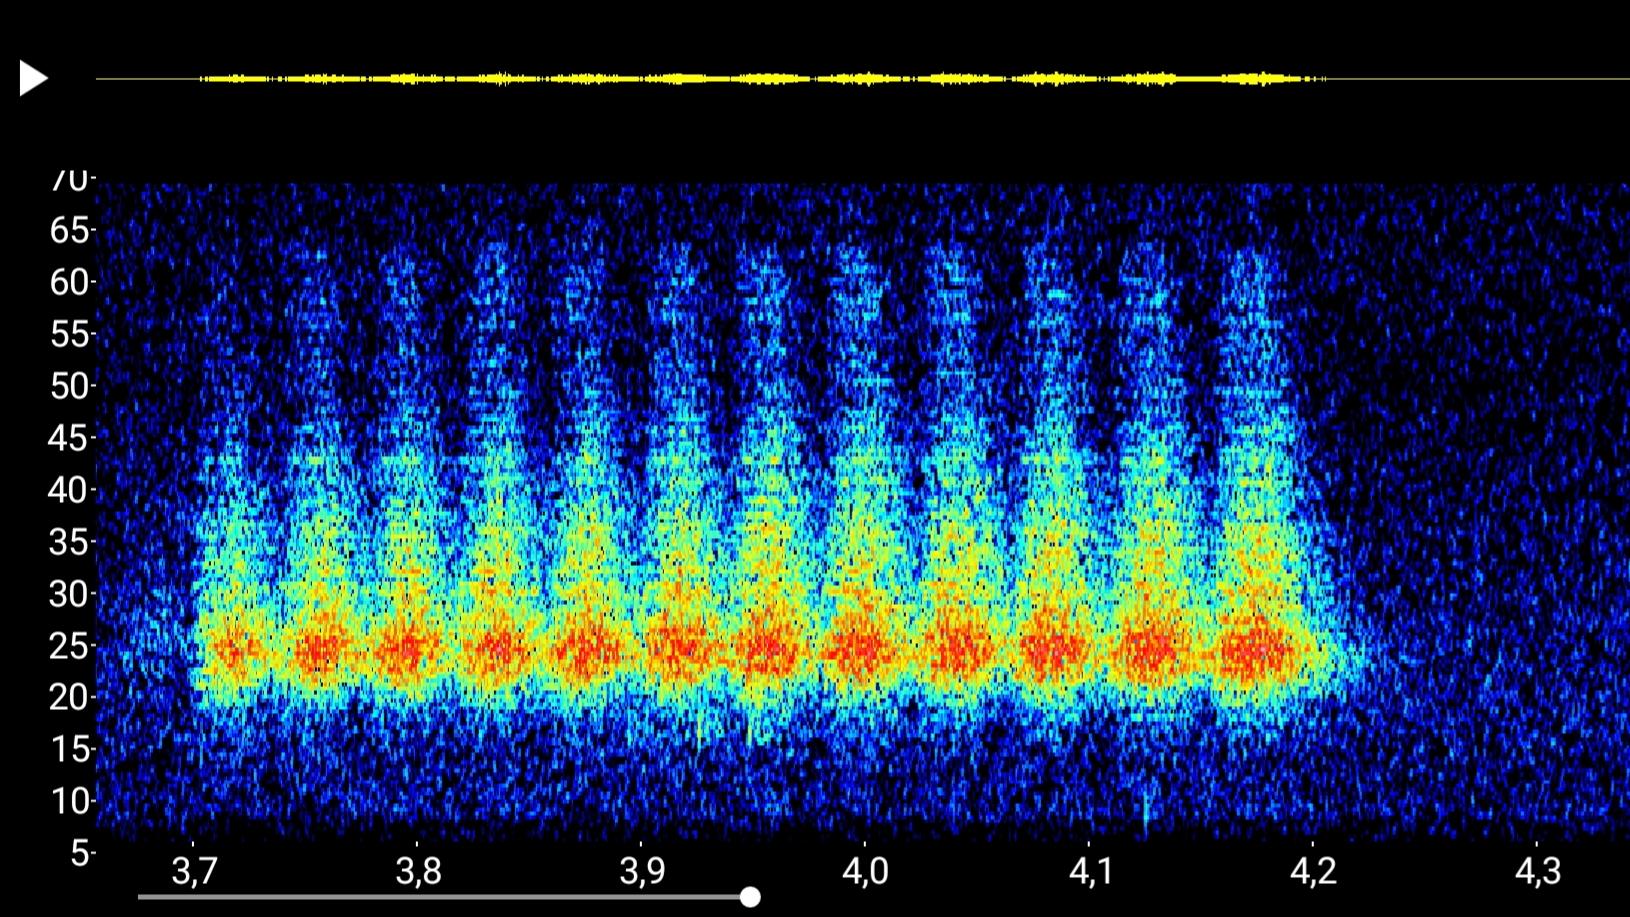Click the 5 frequency axis label
Image resolution: width=1630 pixels, height=917 pixels.
click(80, 853)
